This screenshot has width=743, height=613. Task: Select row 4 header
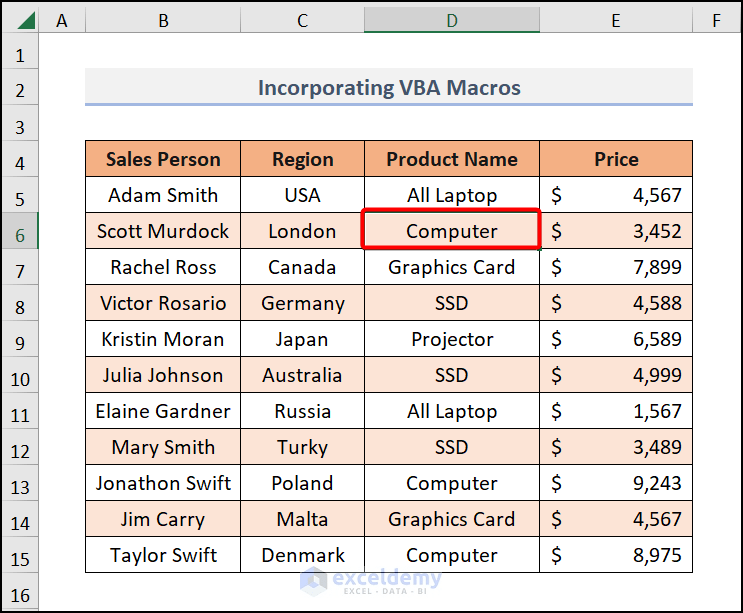(x=20, y=159)
